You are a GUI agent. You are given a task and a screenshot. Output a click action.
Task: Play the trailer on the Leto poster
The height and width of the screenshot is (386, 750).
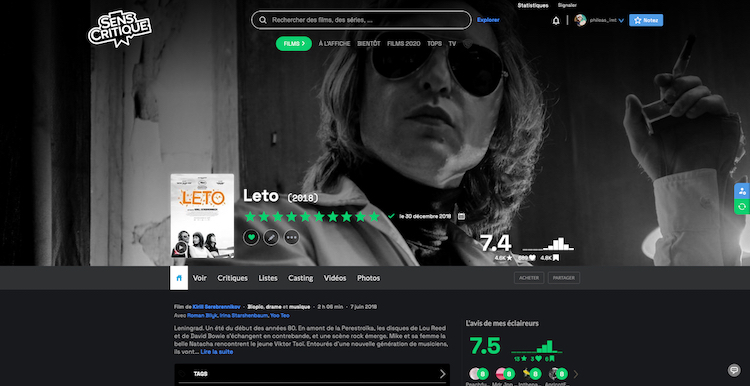click(x=180, y=247)
